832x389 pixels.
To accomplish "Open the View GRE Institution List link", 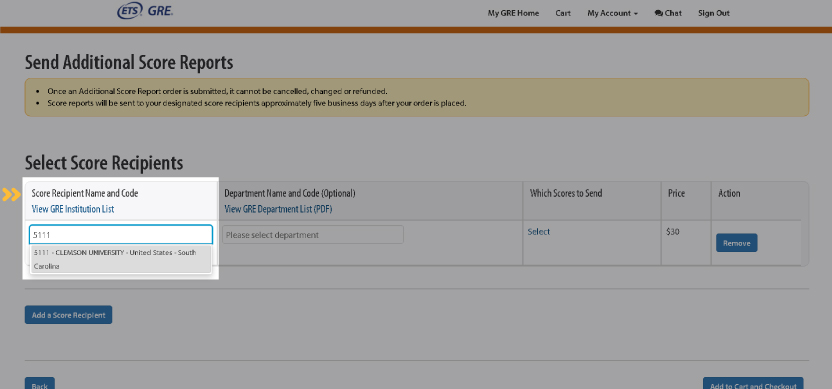I will click(73, 209).
